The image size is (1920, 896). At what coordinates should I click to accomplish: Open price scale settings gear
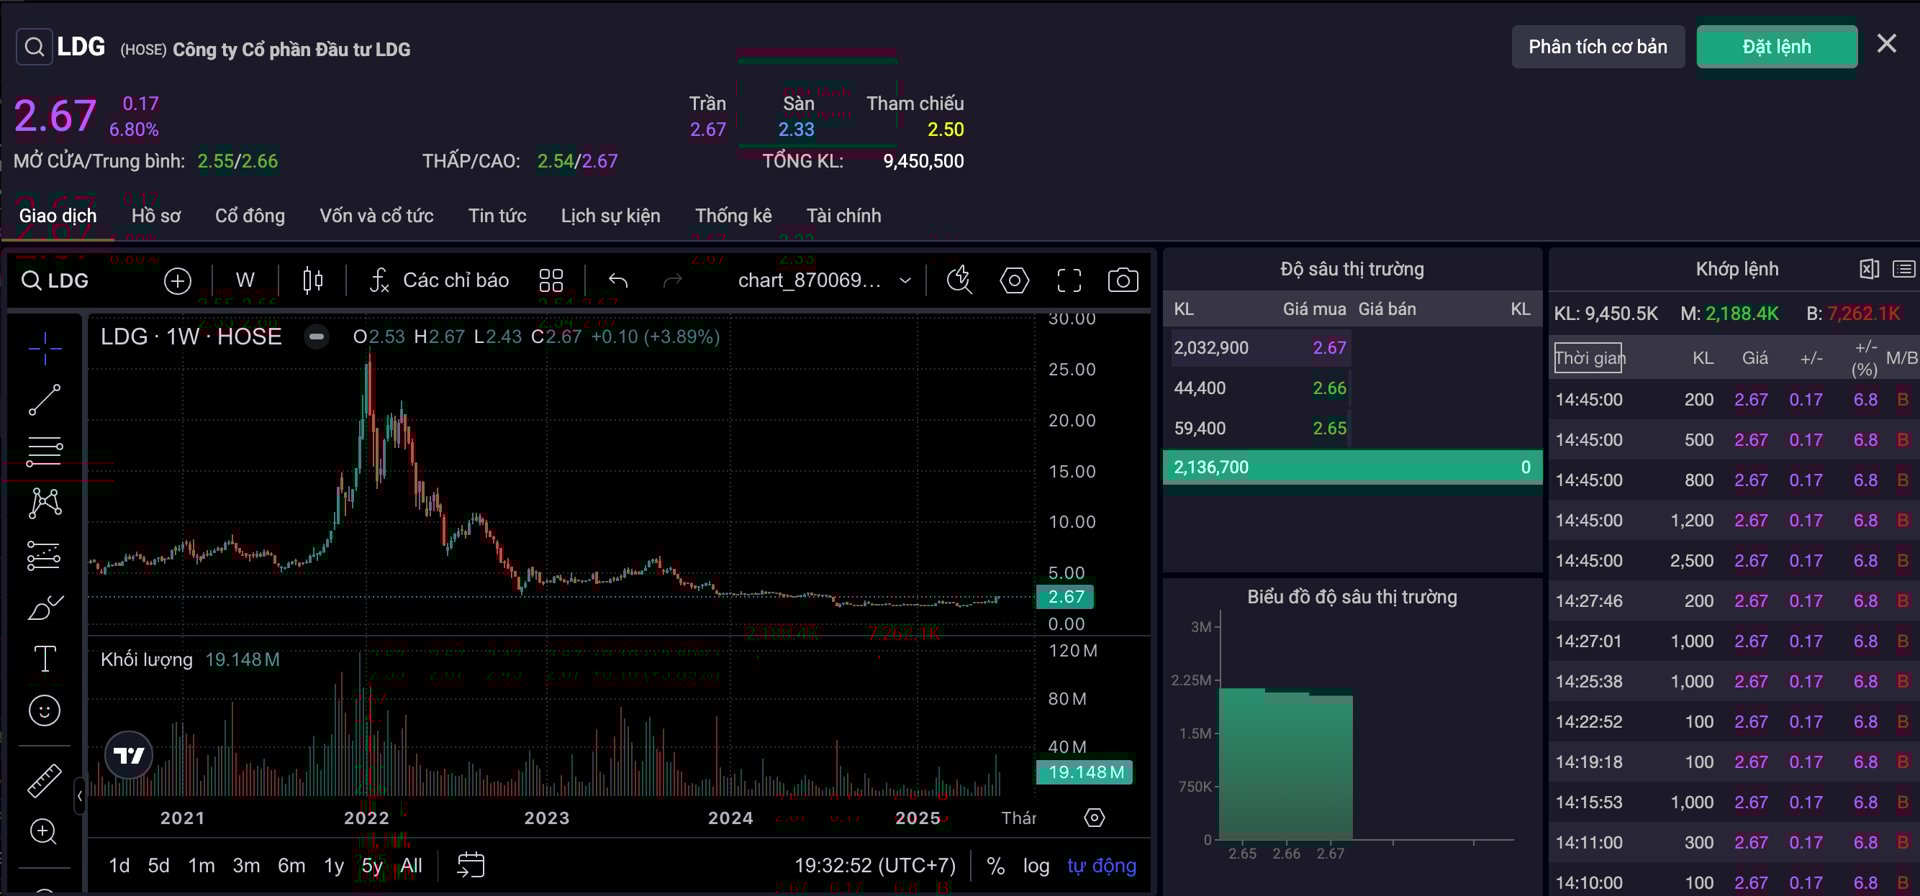point(1095,818)
